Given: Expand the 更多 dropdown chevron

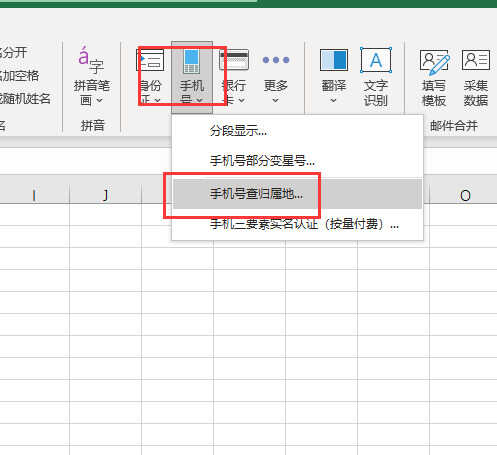Looking at the screenshot, I should [x=275, y=100].
